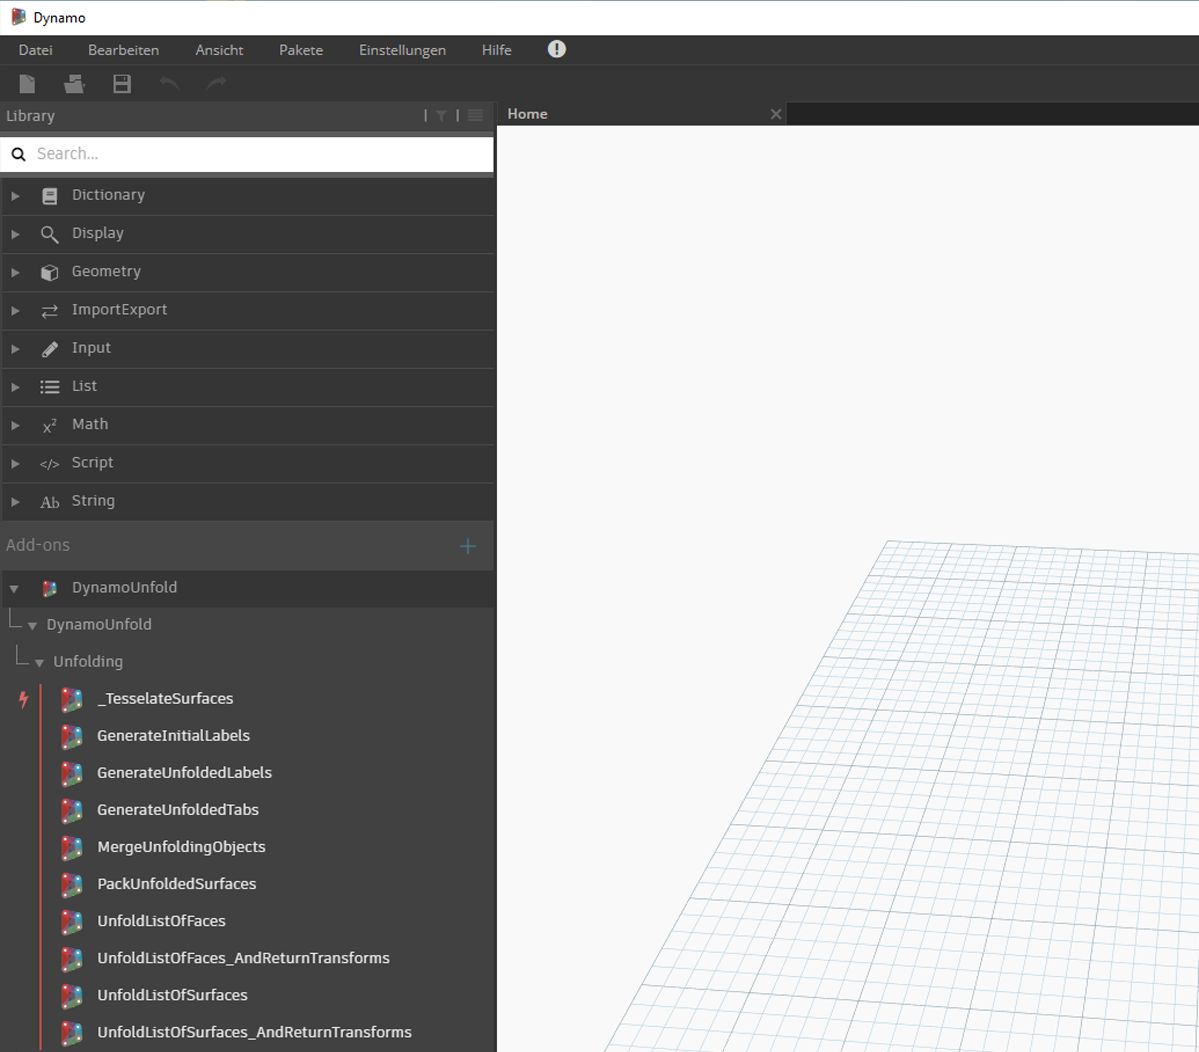Click the GenerateInitialLabels node icon

(x=72, y=736)
